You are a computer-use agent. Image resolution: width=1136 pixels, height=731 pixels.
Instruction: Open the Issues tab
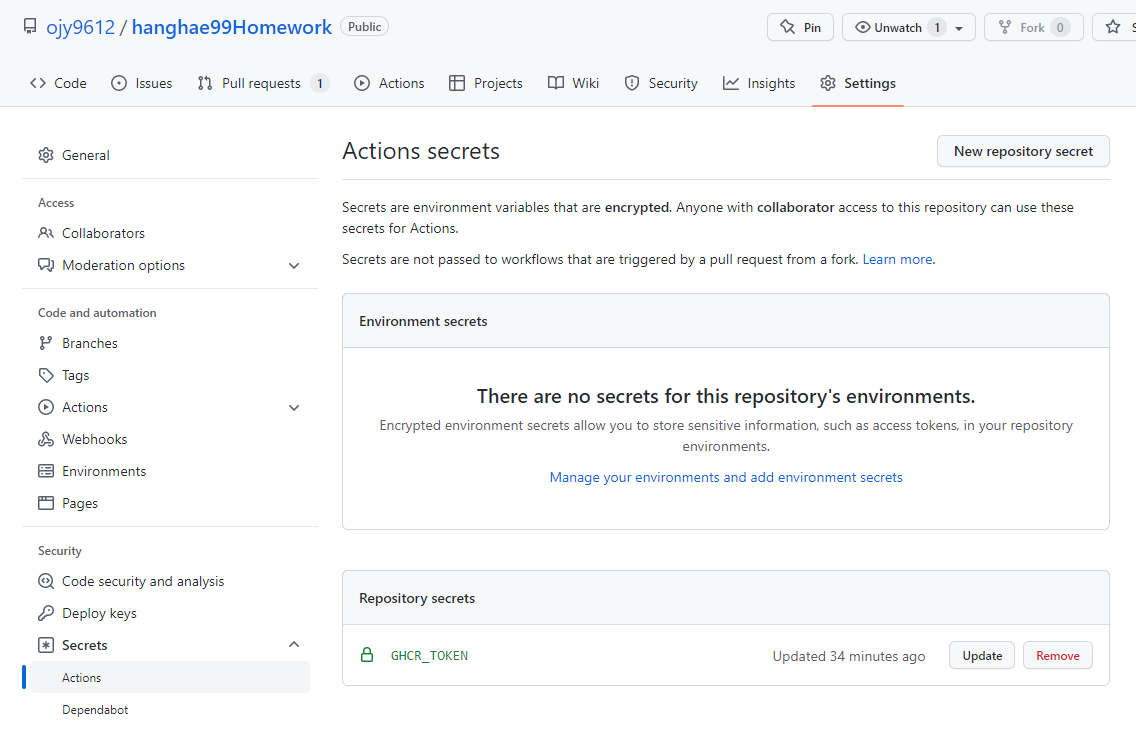click(142, 83)
